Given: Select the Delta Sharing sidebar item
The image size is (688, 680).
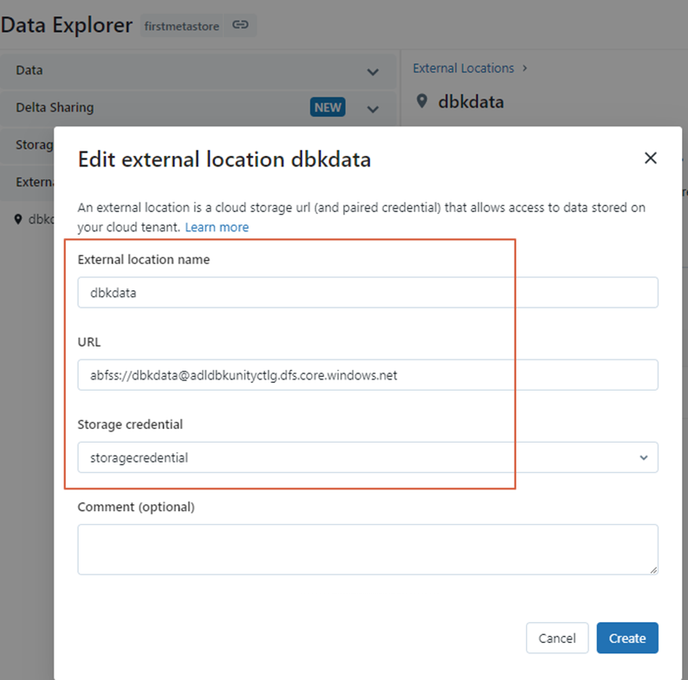Looking at the screenshot, I should pos(198,108).
